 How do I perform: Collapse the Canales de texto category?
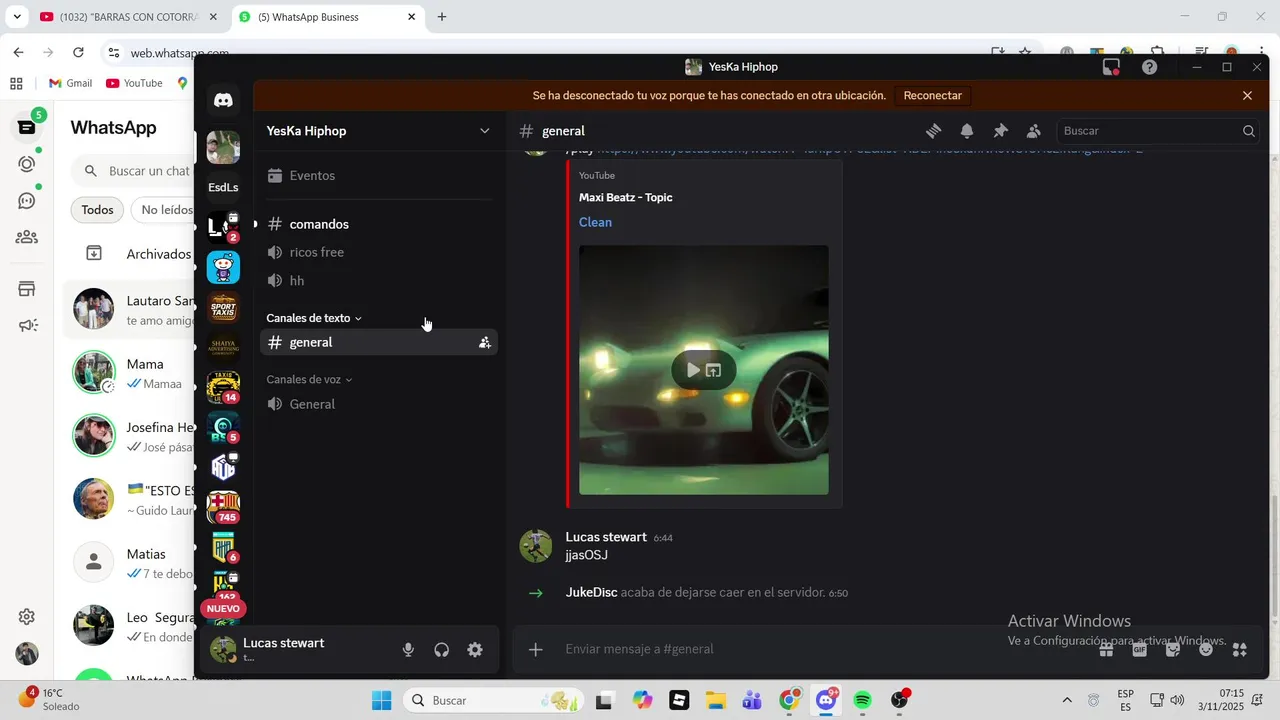coord(313,318)
